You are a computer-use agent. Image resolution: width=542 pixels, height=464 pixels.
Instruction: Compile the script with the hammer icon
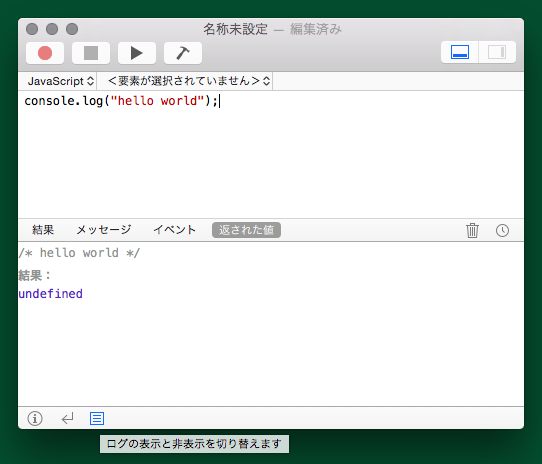point(183,53)
